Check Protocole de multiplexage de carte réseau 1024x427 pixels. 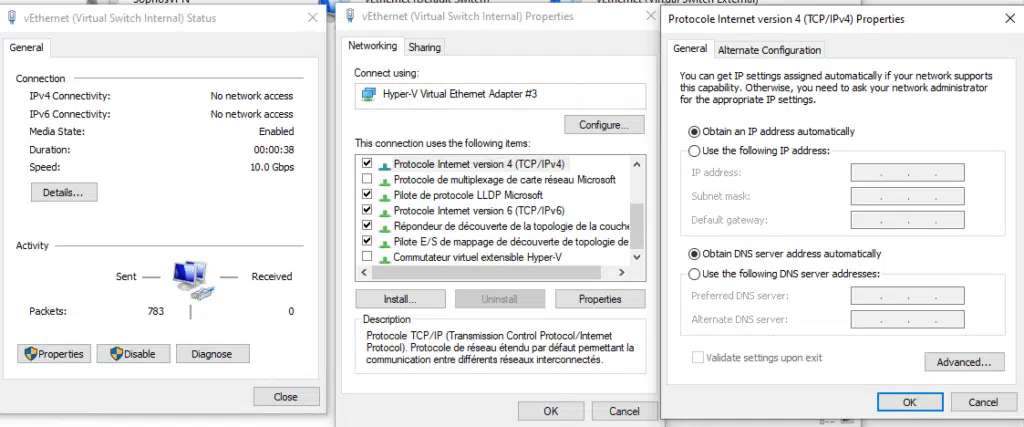click(367, 178)
